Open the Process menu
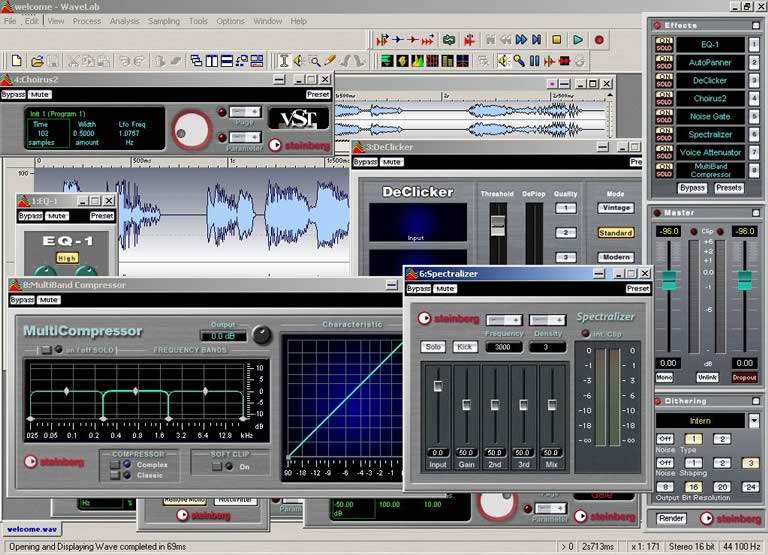Image resolution: width=768 pixels, height=555 pixels. 87,21
